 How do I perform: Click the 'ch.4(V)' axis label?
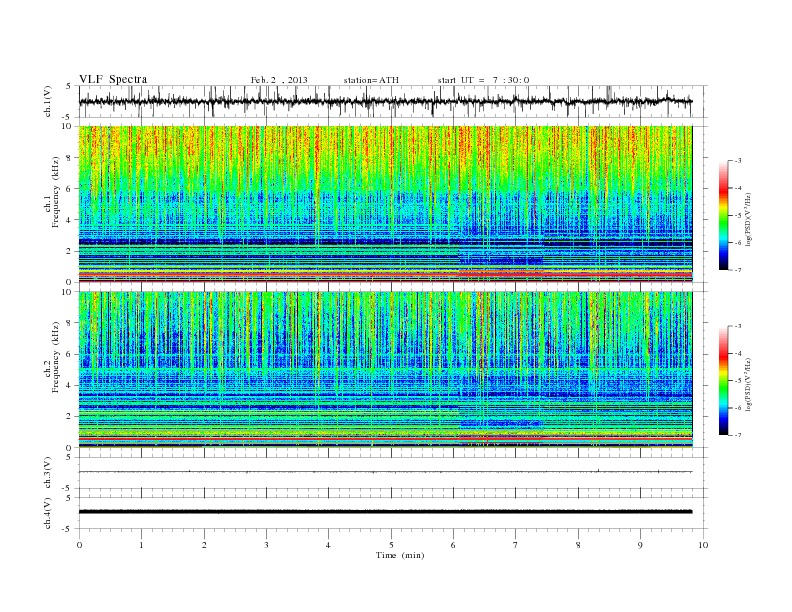click(48, 513)
